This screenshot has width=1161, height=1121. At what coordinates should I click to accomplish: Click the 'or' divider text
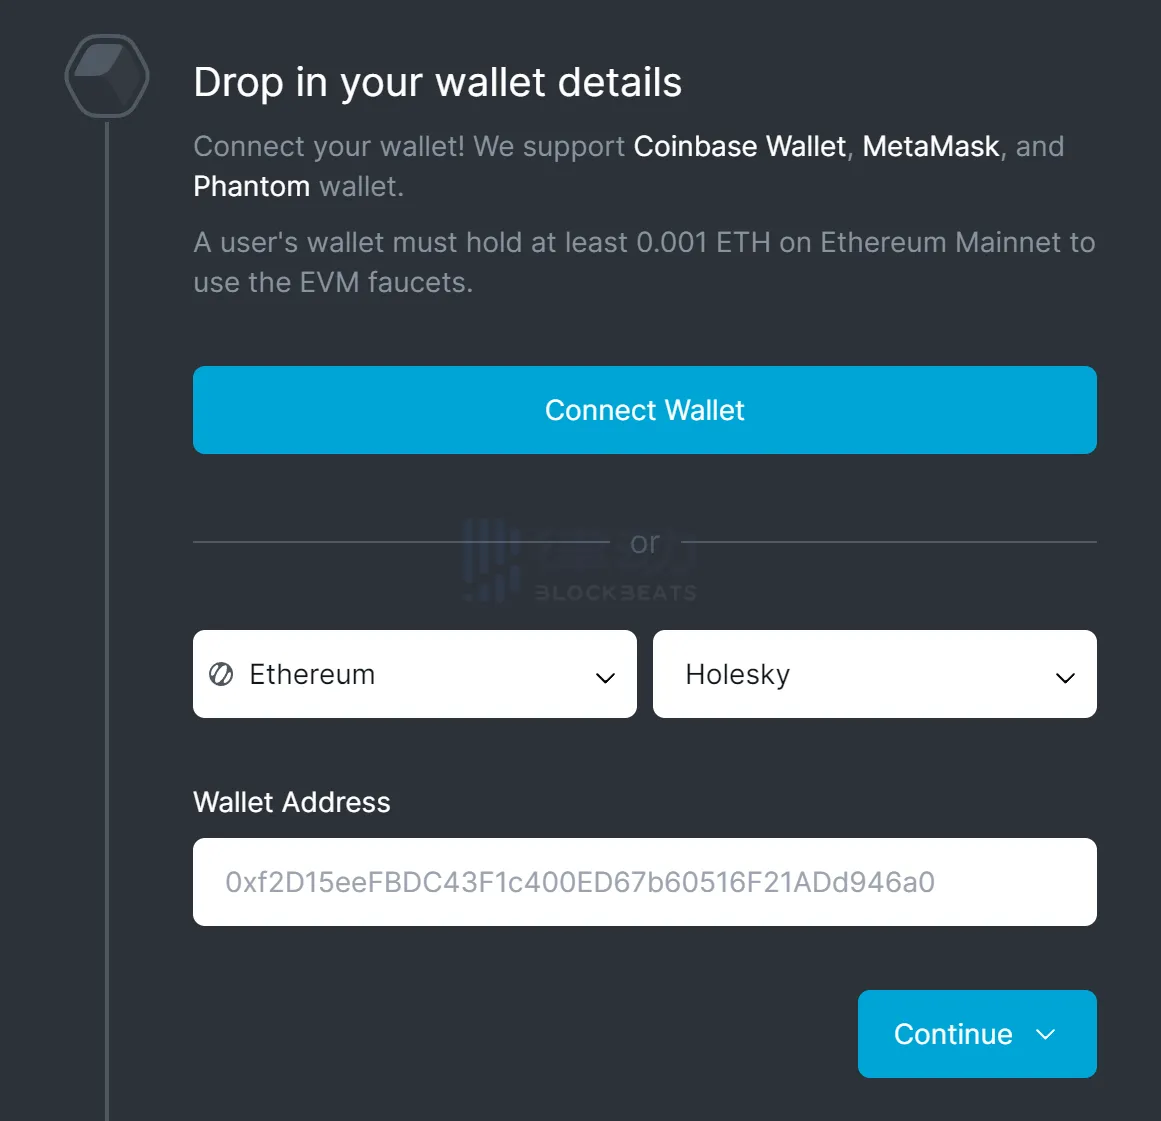645,543
